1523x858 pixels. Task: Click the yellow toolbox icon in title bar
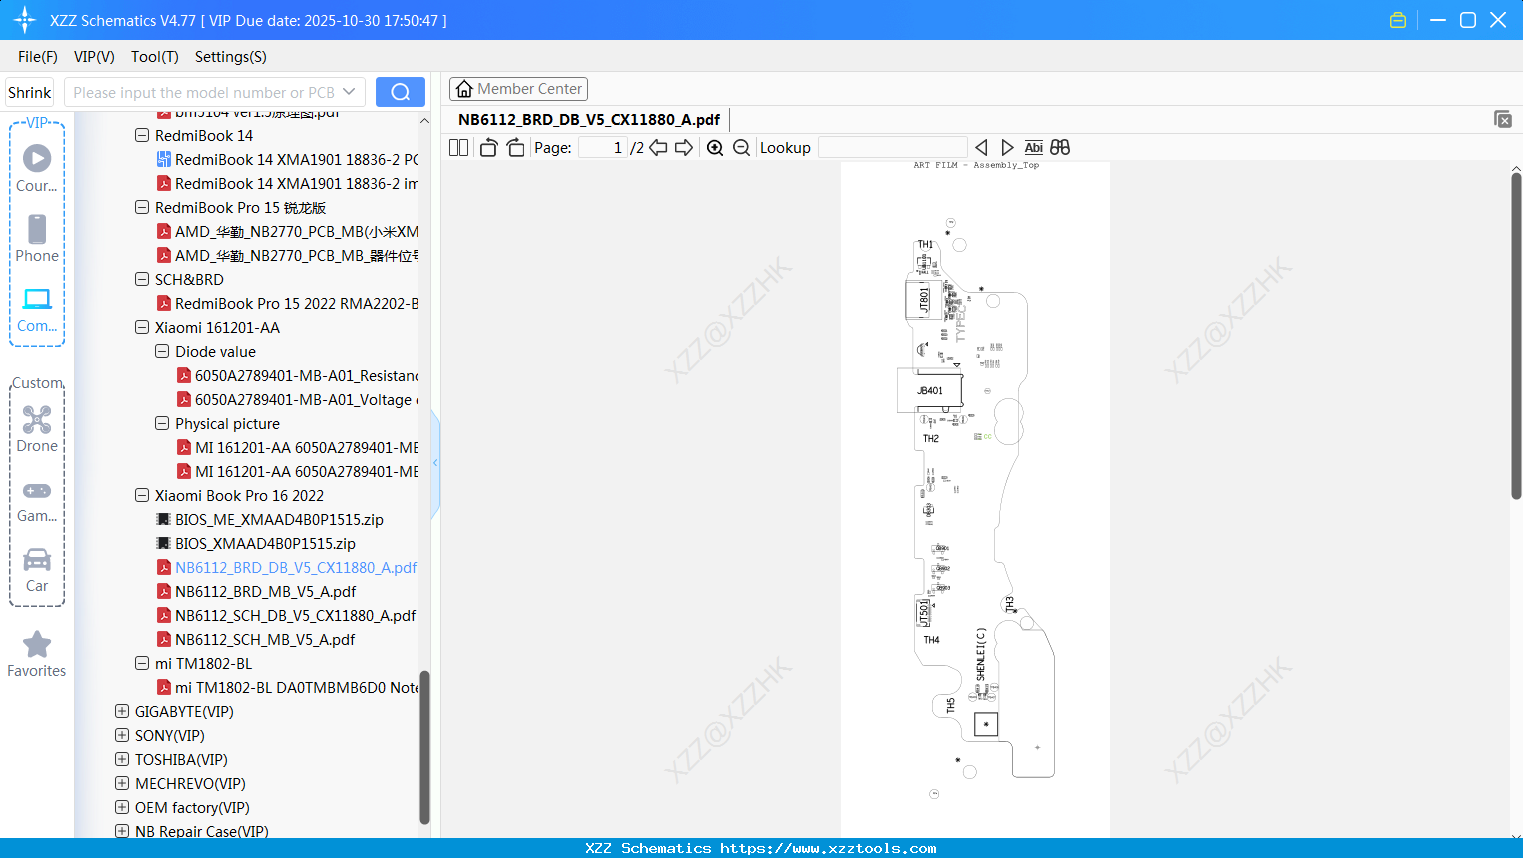pyautogui.click(x=1398, y=20)
